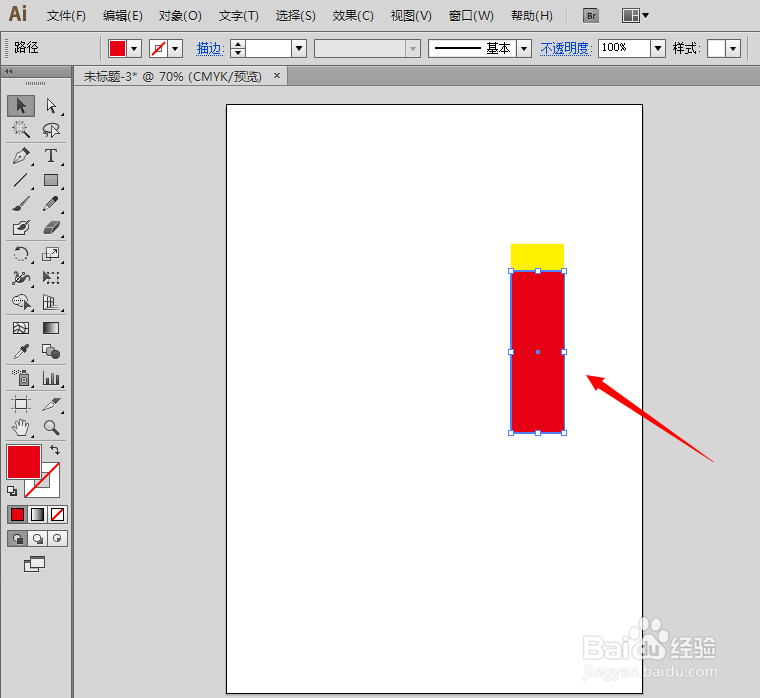The width and height of the screenshot is (760, 698).
Task: Open the 帮助(H) menu
Action: 532,16
